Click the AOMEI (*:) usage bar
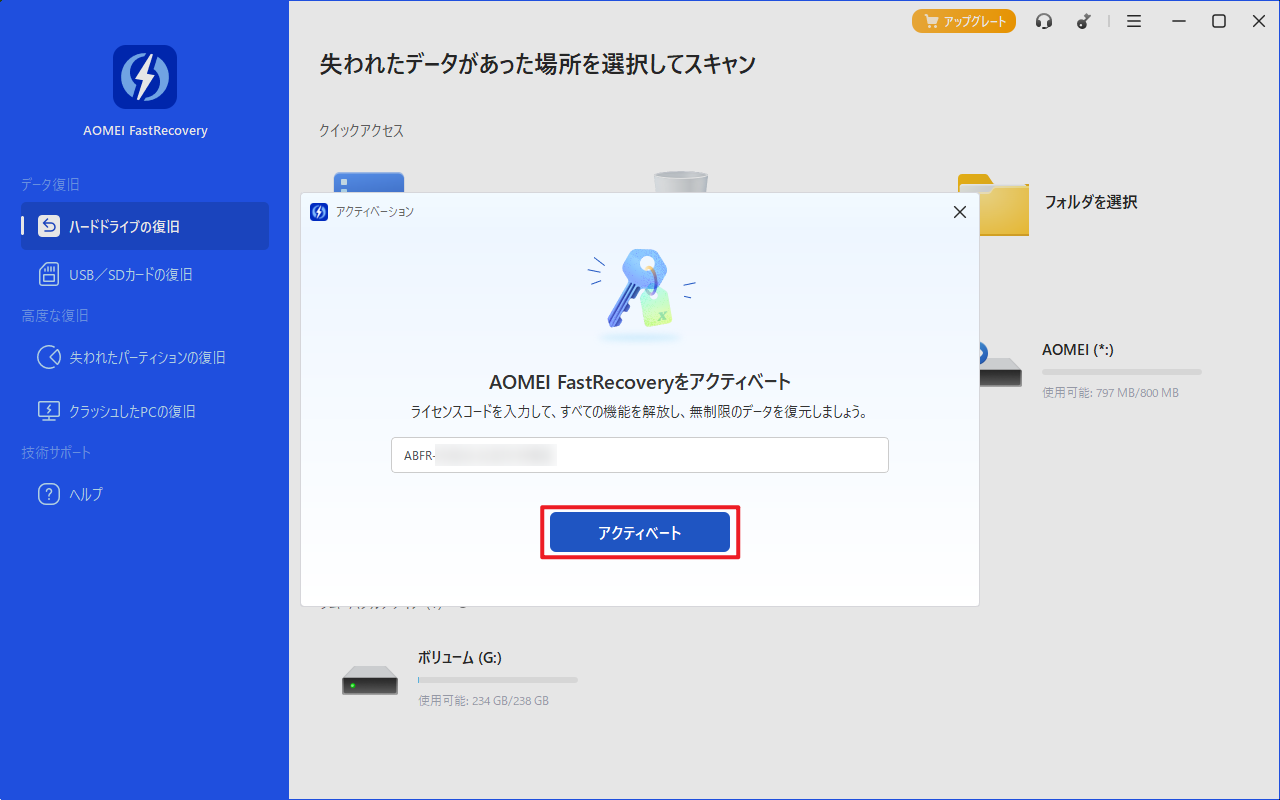1280x800 pixels. point(1121,372)
